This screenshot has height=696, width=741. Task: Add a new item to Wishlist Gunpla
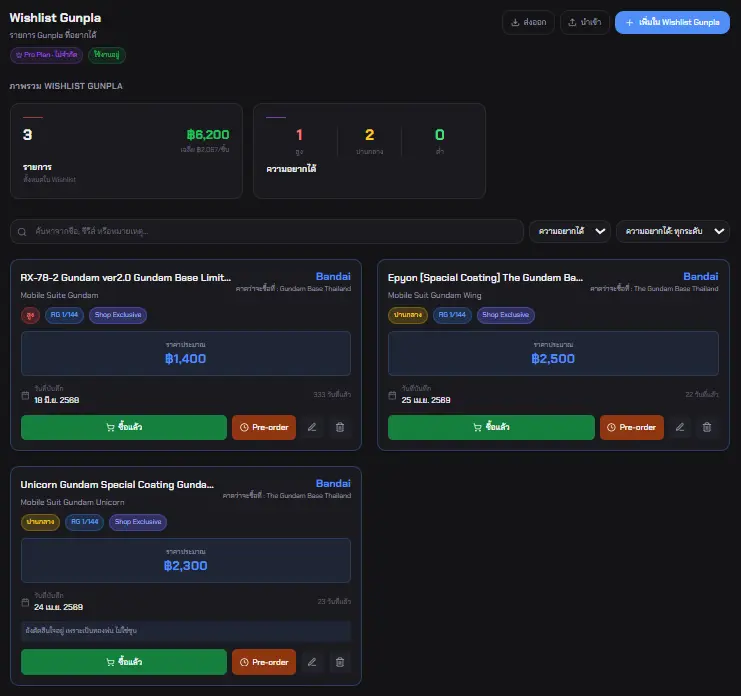(x=672, y=22)
